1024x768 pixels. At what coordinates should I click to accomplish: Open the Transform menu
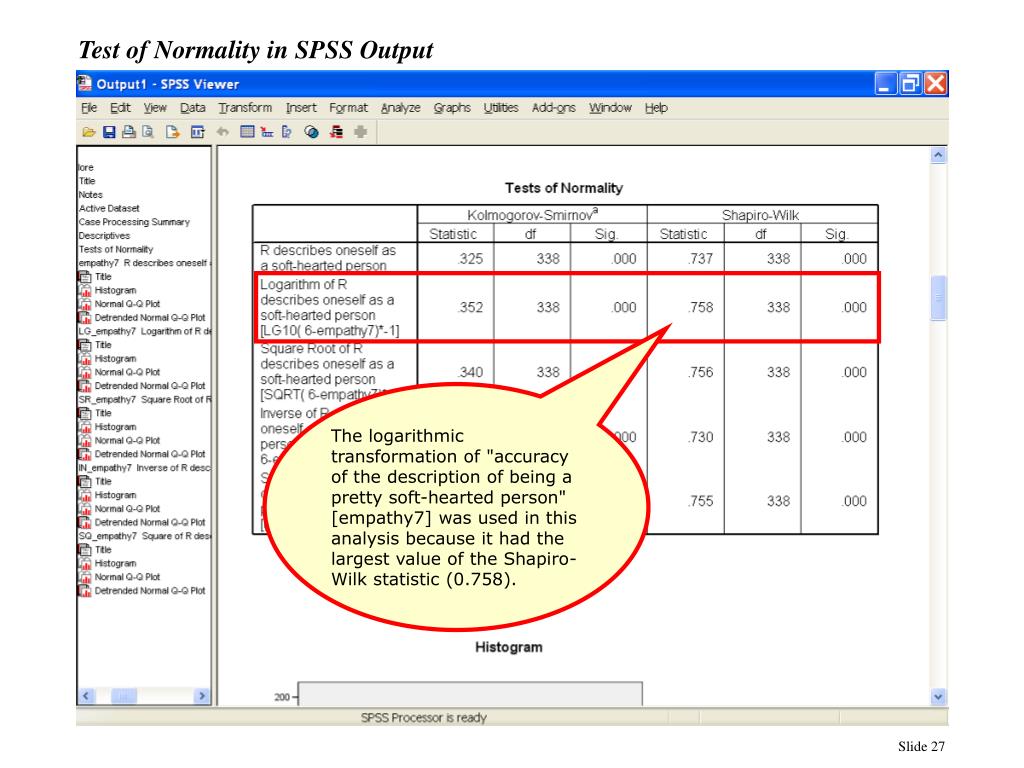(x=245, y=108)
